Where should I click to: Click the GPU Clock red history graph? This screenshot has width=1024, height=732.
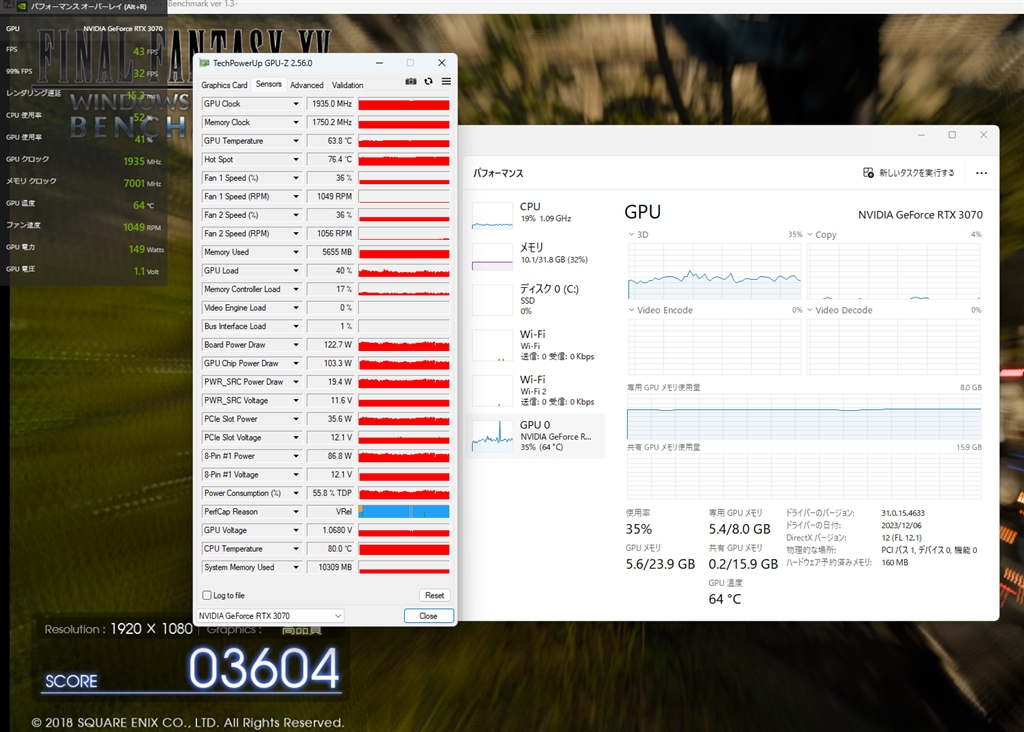[x=404, y=104]
